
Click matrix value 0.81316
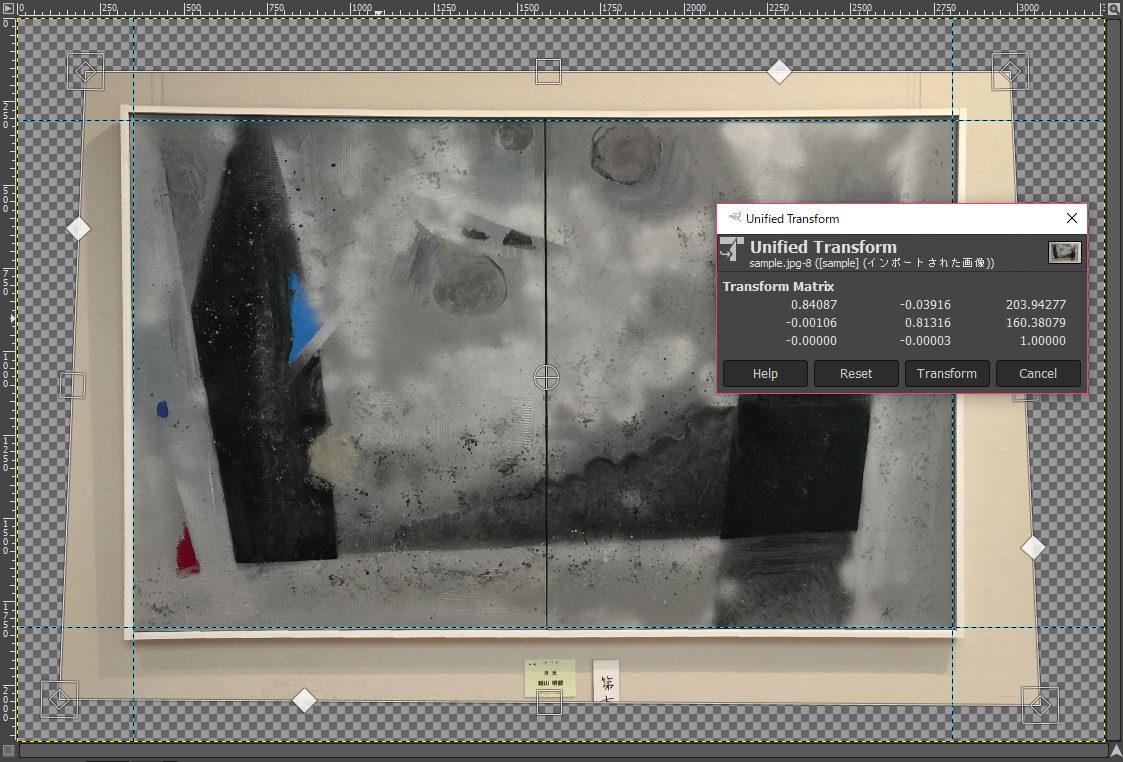pyautogui.click(x=927, y=323)
